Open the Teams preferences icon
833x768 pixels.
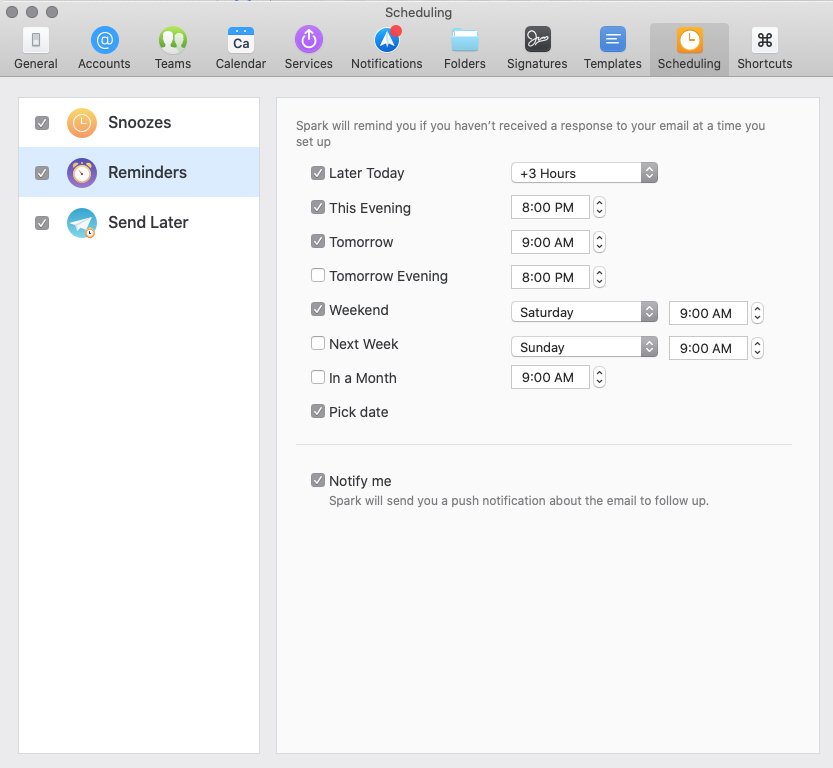173,40
